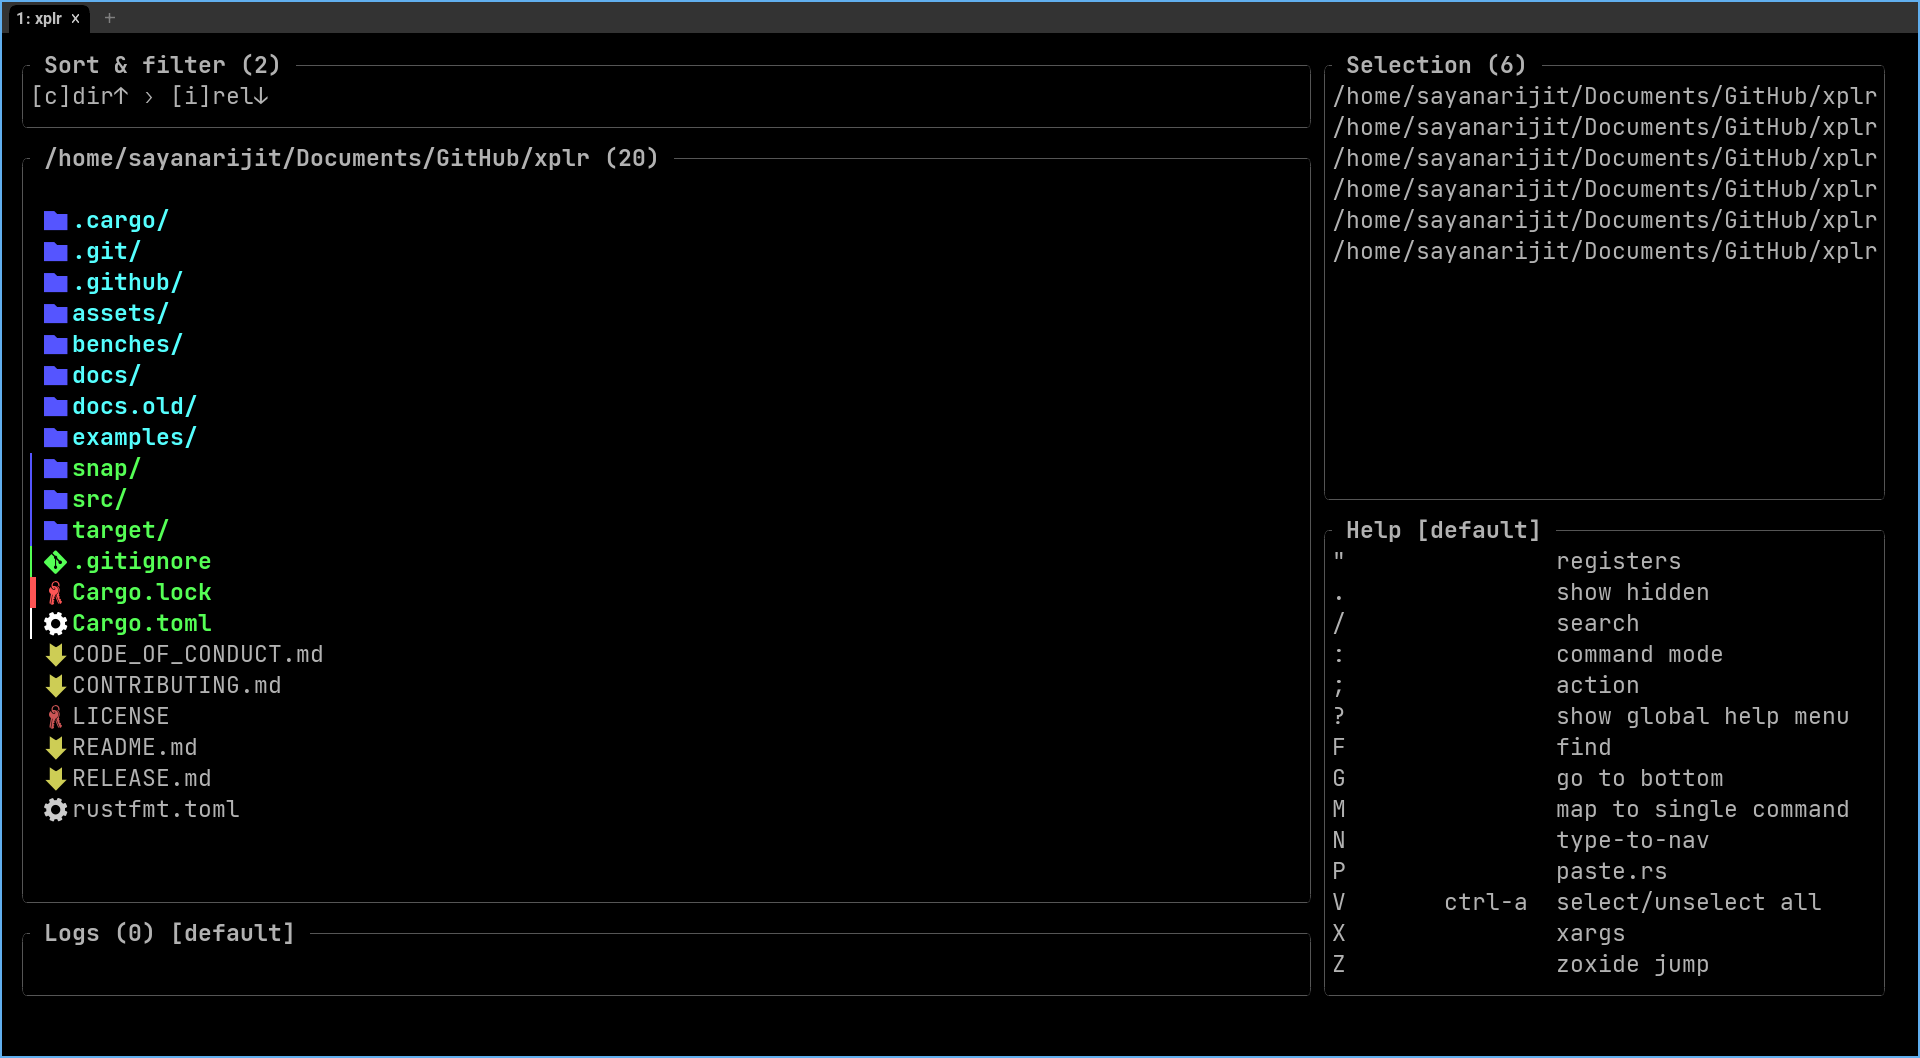
Task: Click the 'Logs (0) [default]' panel title
Action: 169,933
